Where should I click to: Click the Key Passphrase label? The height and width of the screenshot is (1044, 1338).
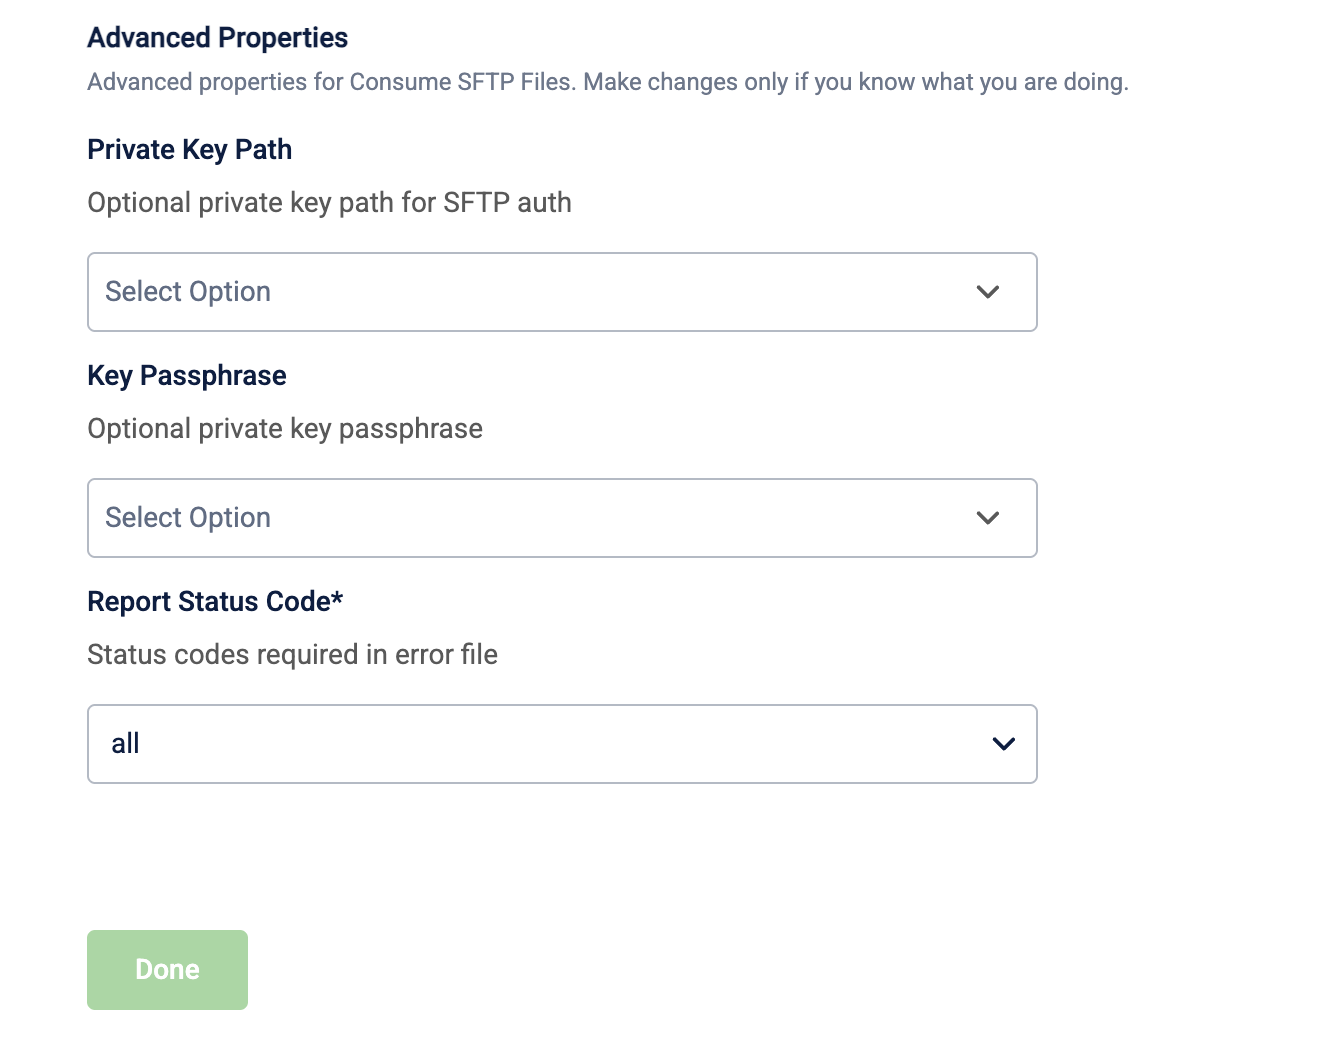187,376
